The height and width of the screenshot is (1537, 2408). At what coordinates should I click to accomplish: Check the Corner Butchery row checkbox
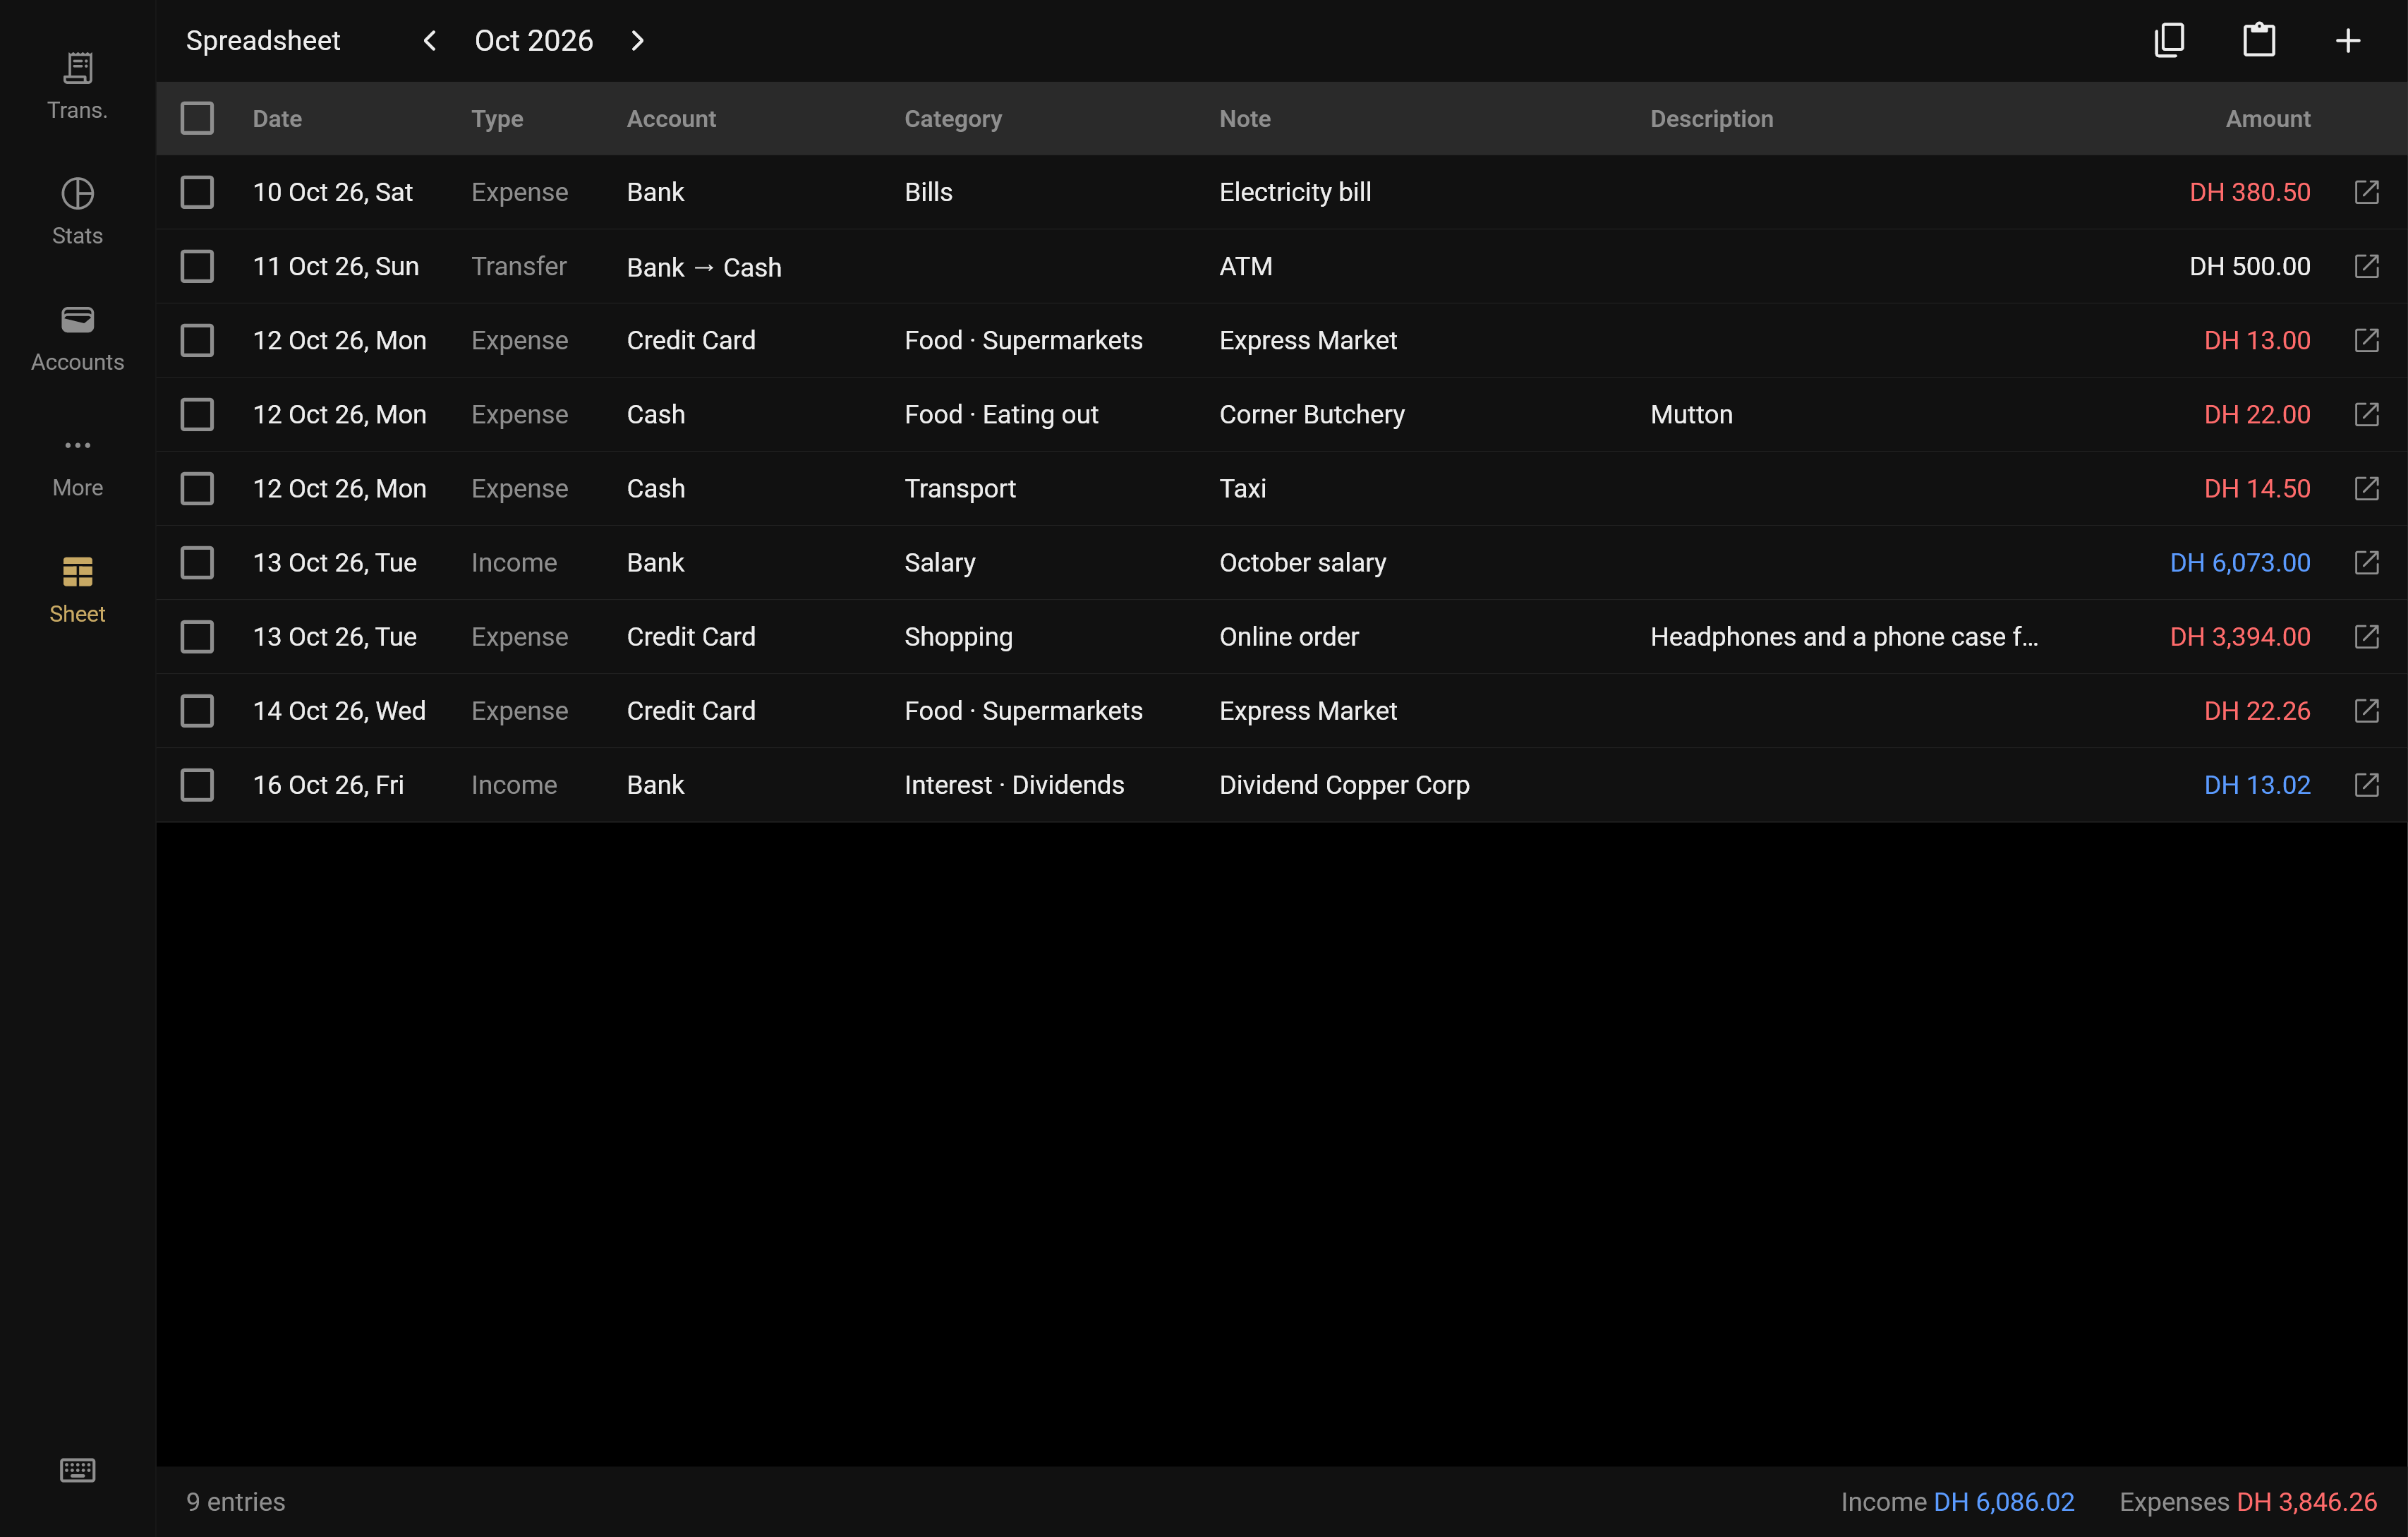(x=197, y=414)
